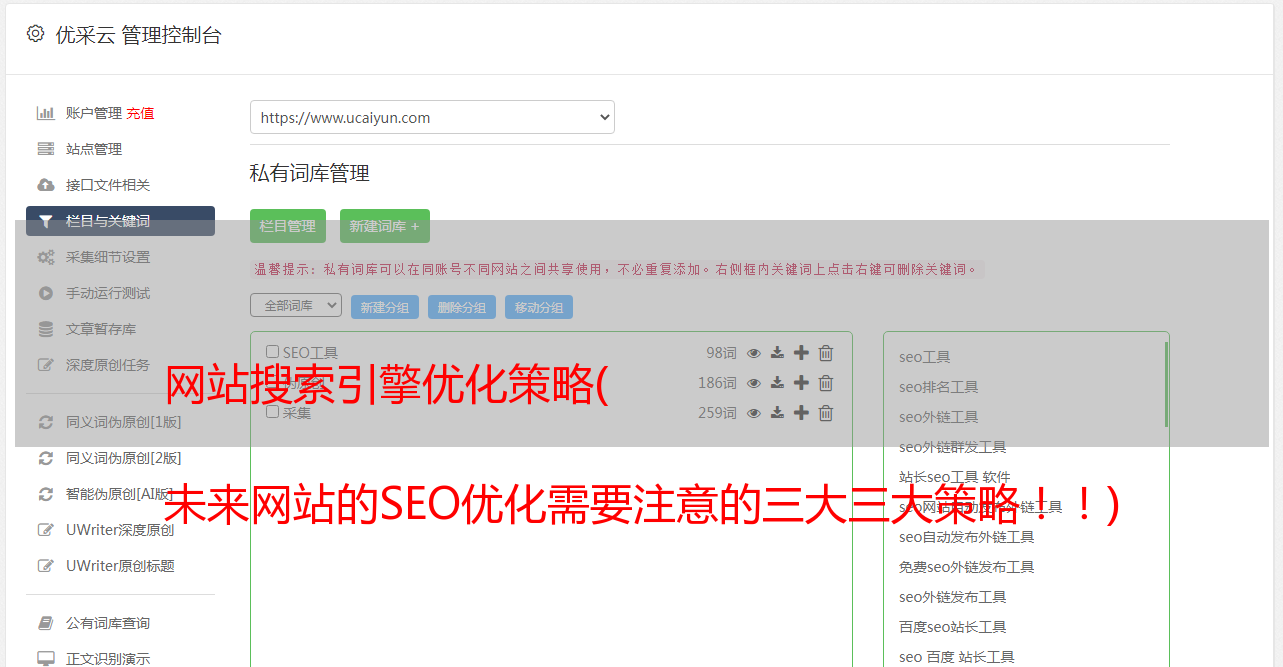Select keyword seo工具 in the right list
Image resolution: width=1283 pixels, height=667 pixels.
tap(925, 357)
